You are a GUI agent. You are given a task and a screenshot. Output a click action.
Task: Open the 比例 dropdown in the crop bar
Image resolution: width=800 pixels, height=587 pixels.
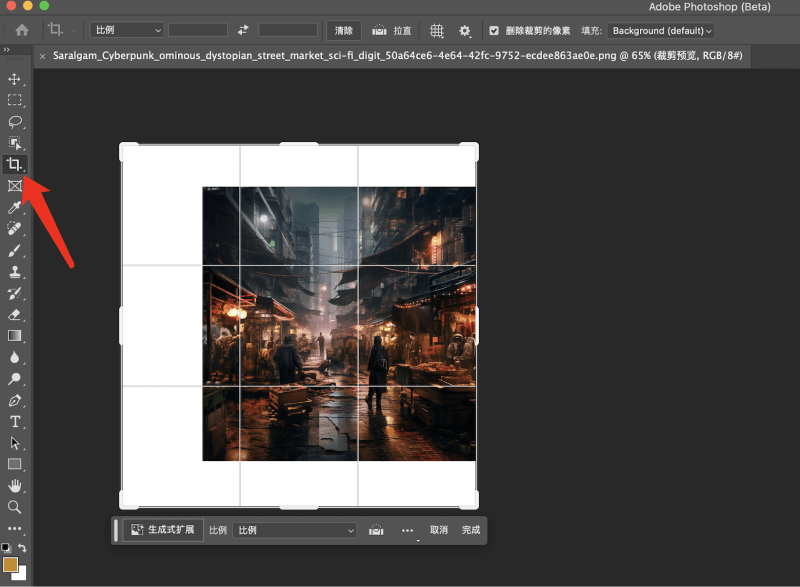293,530
